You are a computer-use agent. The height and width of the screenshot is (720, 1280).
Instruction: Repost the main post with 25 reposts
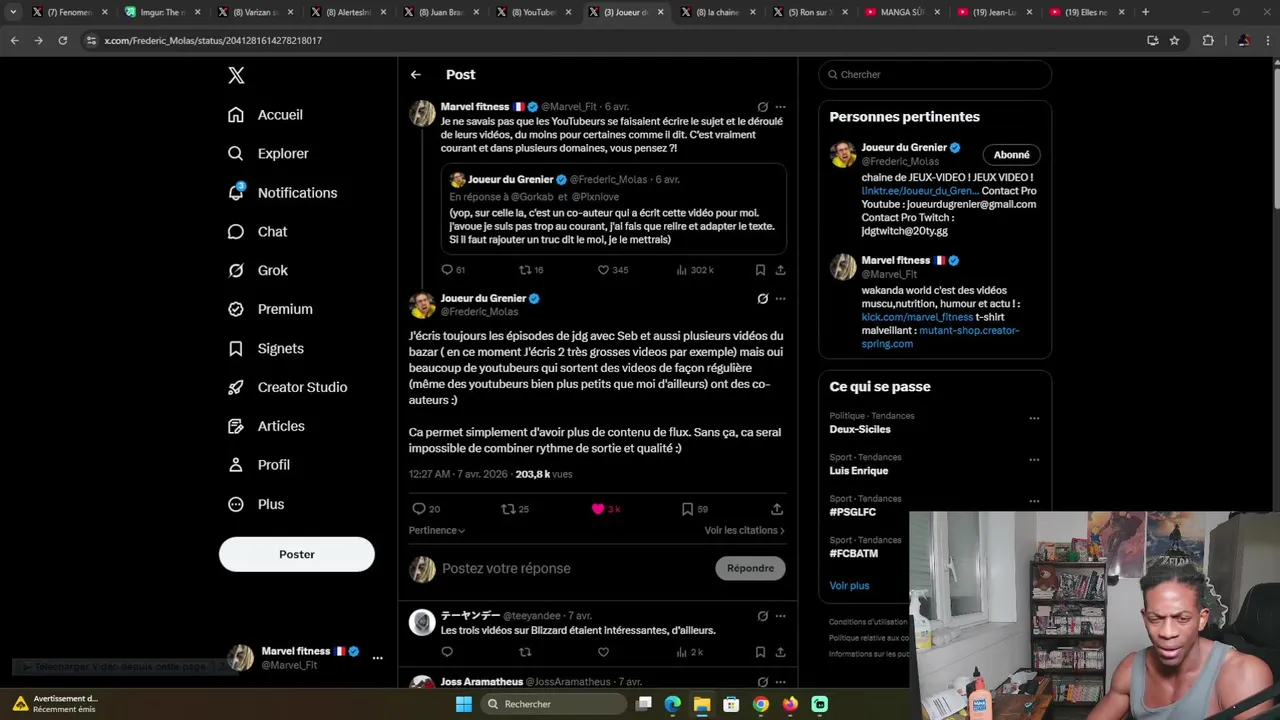click(515, 509)
